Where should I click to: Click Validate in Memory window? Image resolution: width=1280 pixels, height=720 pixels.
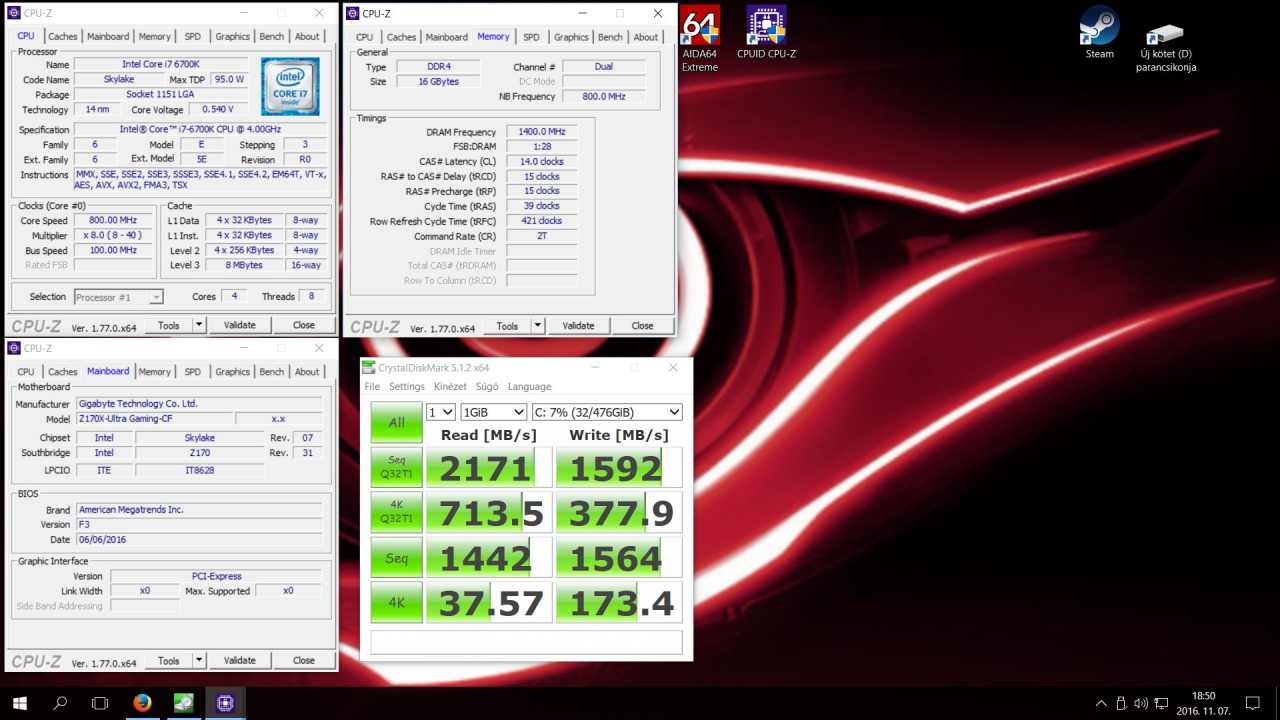(578, 326)
